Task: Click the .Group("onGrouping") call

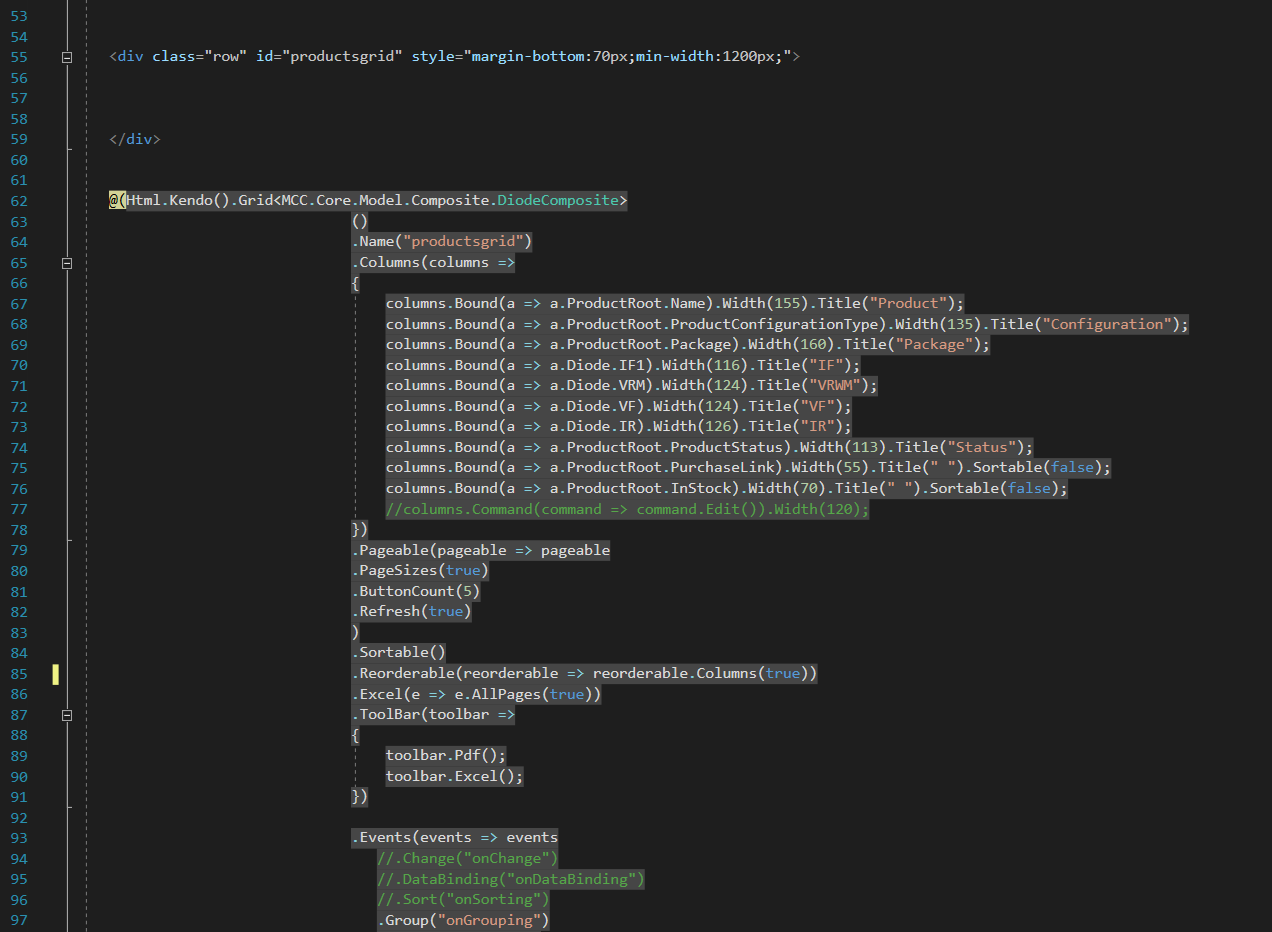Action: [x=463, y=920]
